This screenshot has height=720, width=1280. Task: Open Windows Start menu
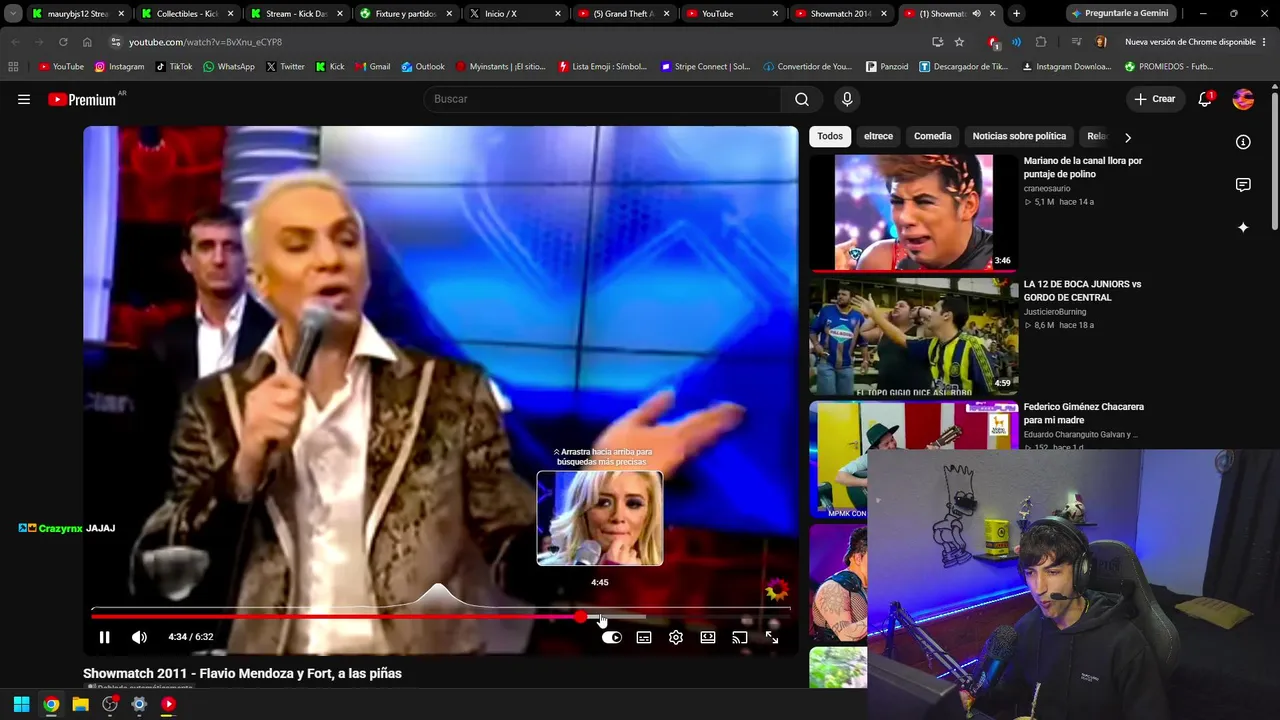(21, 704)
